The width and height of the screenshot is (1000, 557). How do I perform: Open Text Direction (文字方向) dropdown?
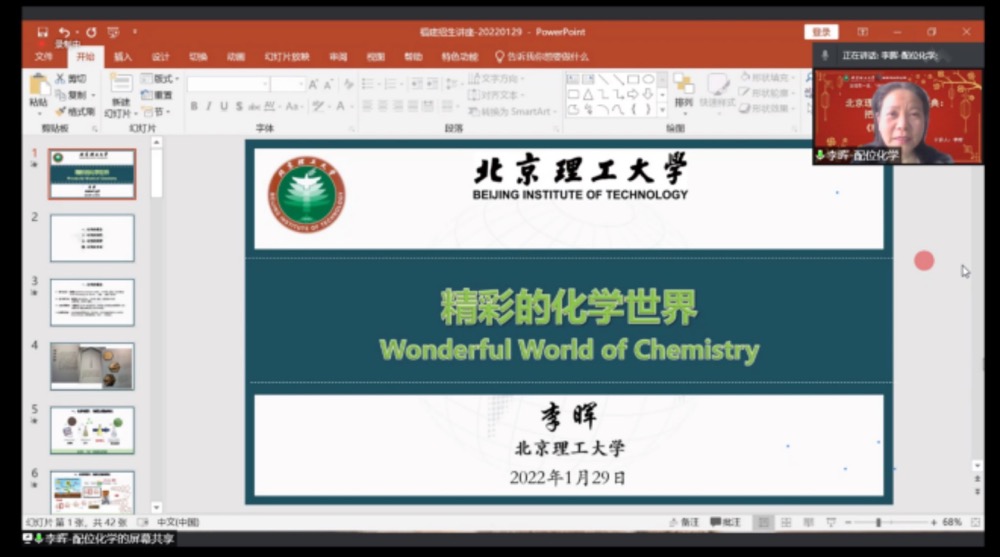coord(496,78)
